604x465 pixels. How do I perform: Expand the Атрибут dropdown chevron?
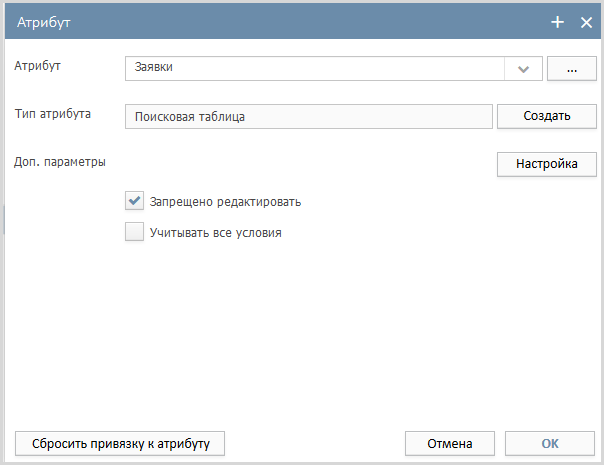pos(523,69)
